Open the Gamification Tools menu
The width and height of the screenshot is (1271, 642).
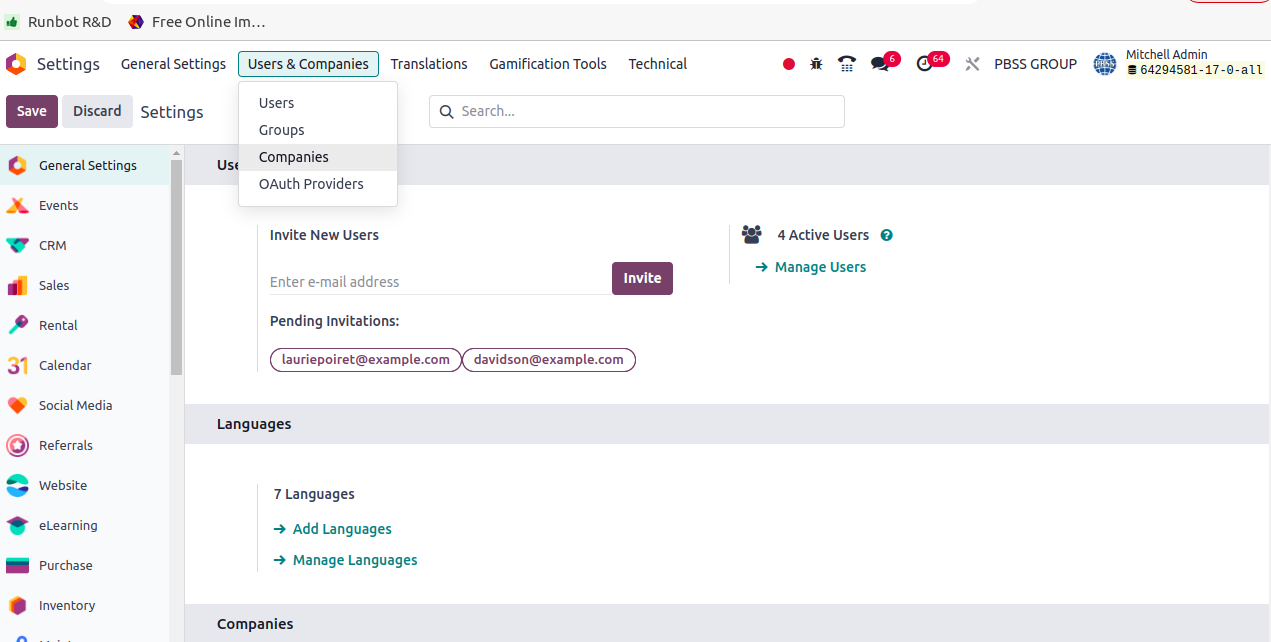click(548, 64)
